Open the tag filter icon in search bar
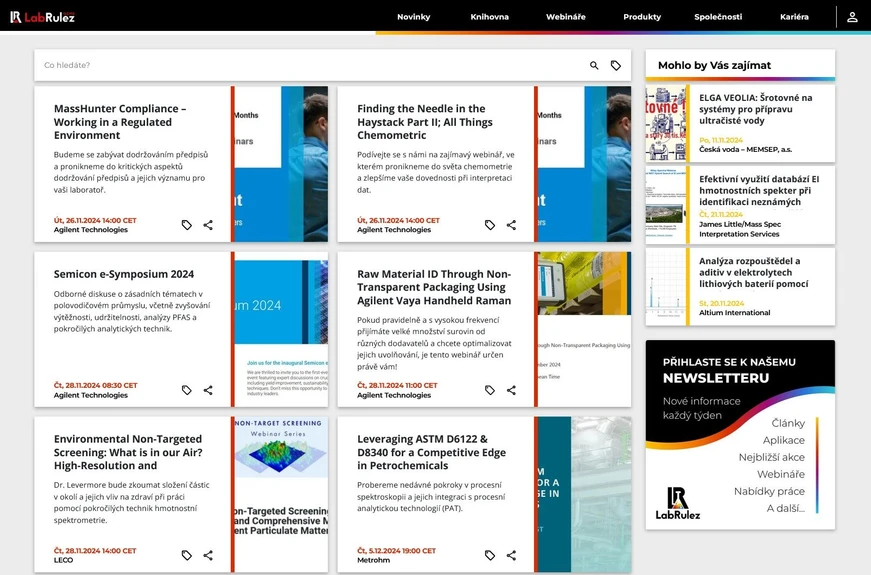 (616, 65)
